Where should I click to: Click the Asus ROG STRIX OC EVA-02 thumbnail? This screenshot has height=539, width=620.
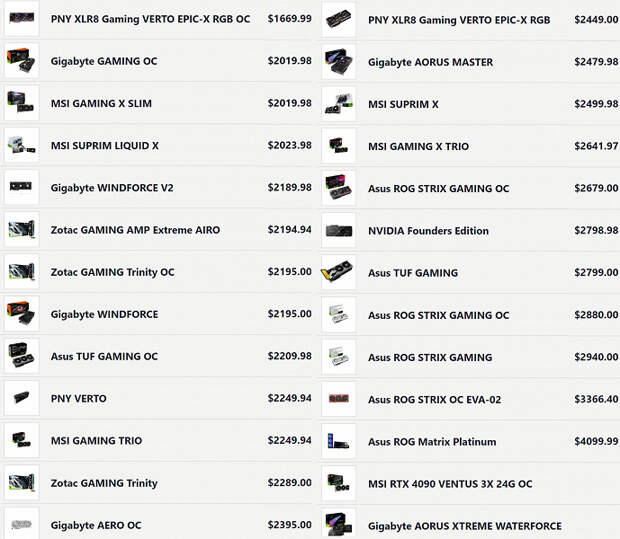click(339, 399)
